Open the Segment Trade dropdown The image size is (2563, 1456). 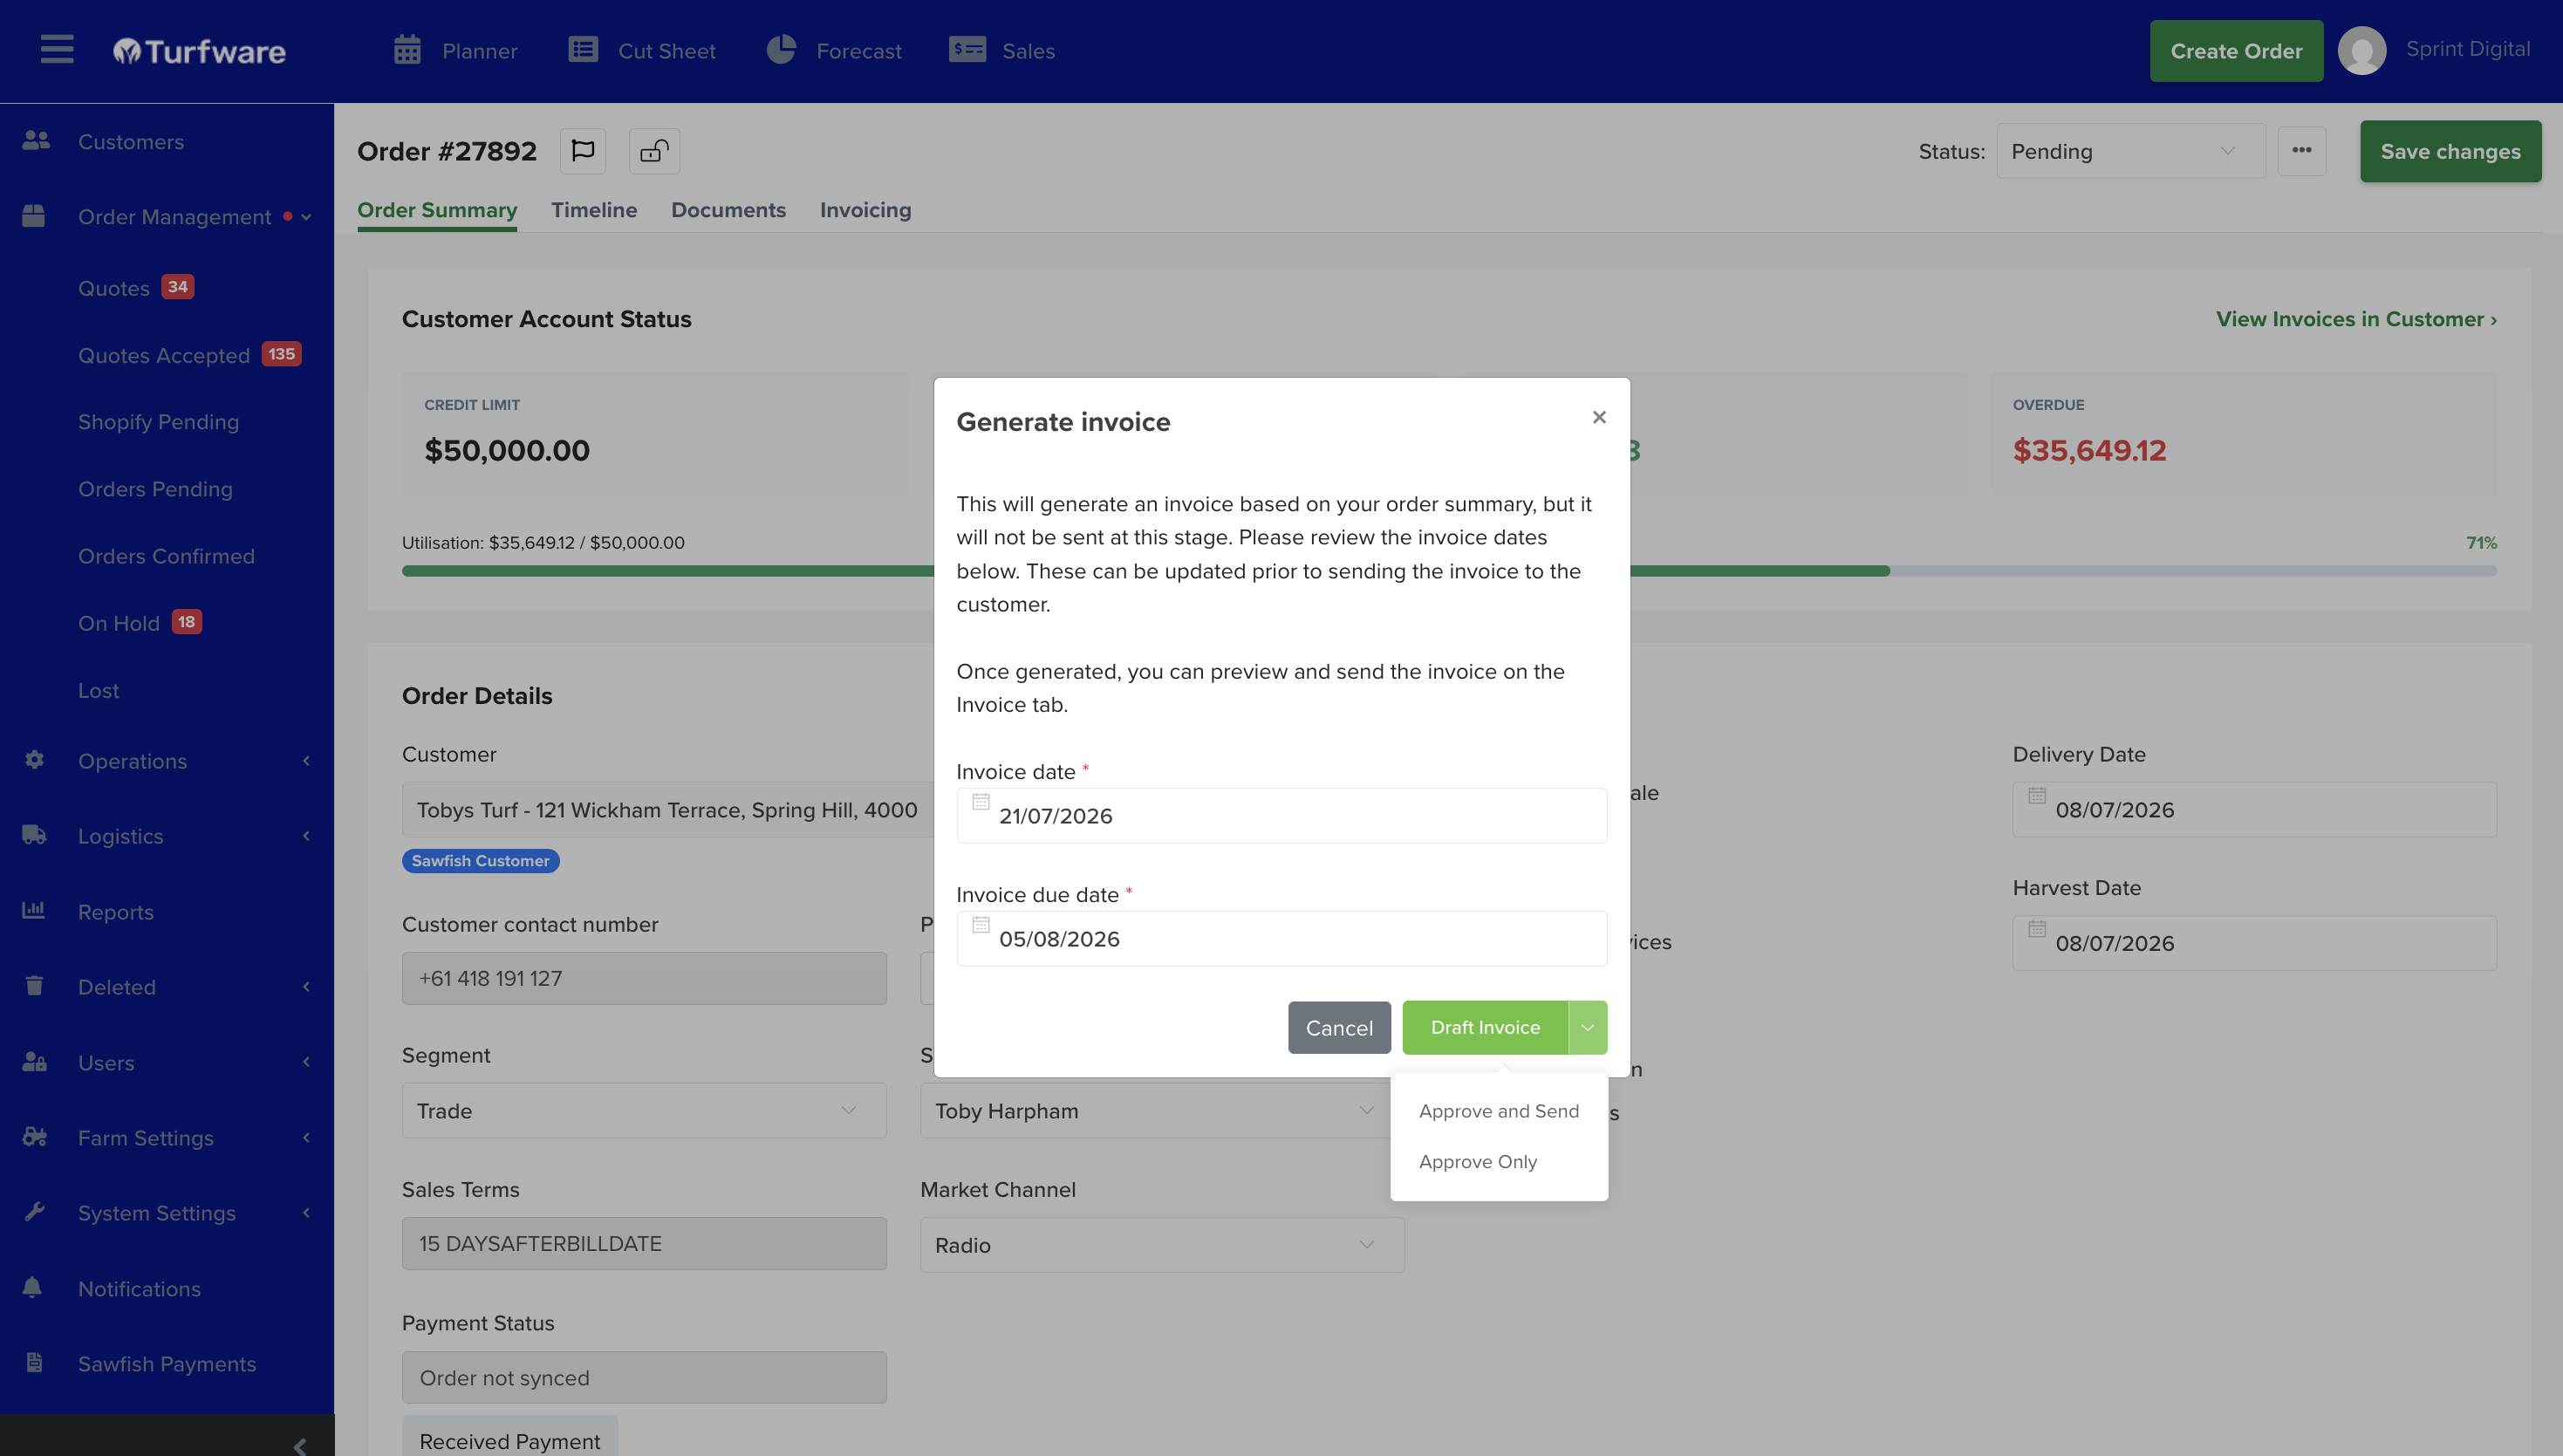click(644, 1110)
